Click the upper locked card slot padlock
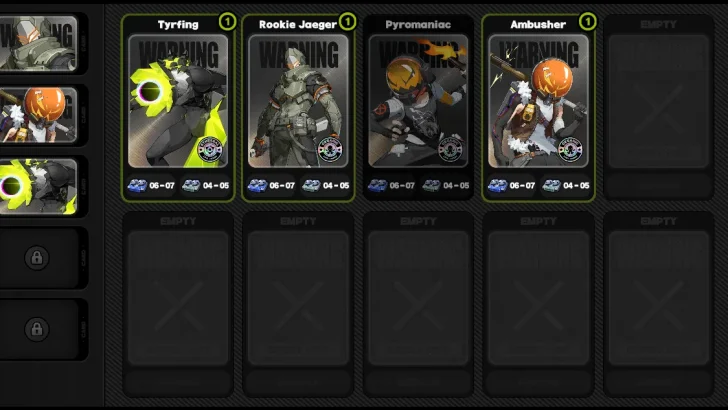Screen dimensions: 728x410 [37, 257]
